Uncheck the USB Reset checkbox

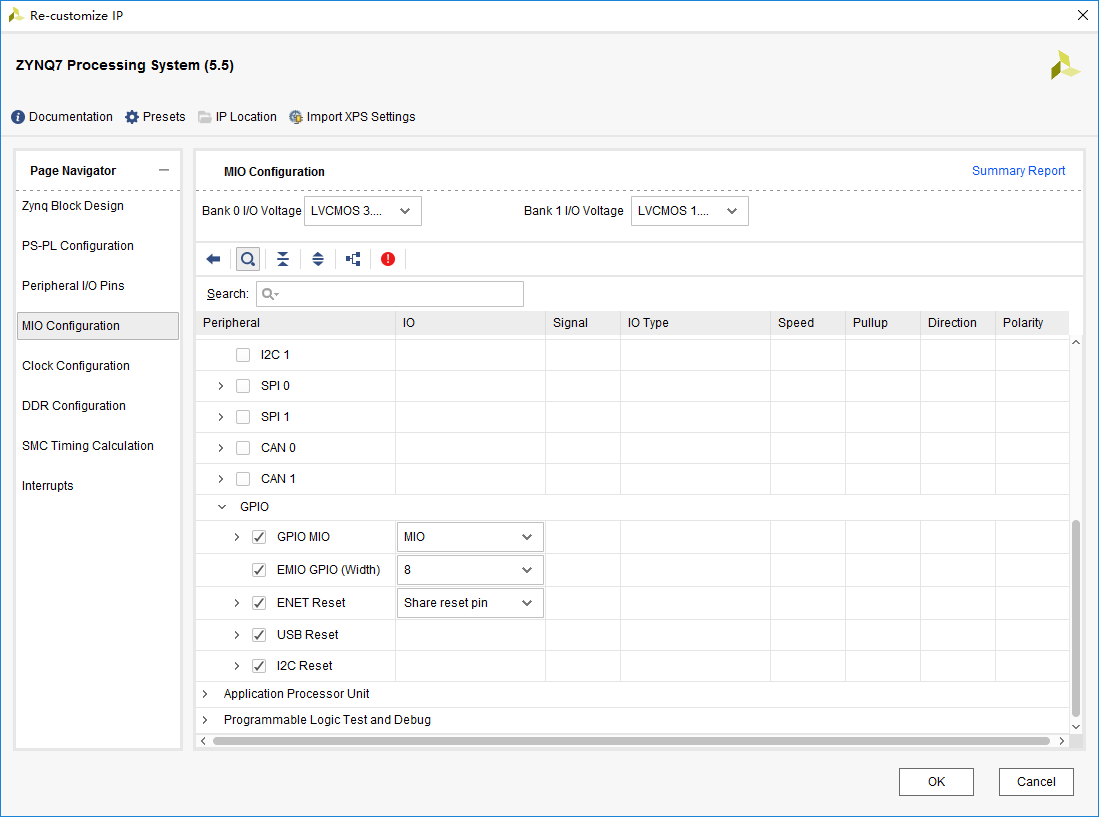point(259,635)
